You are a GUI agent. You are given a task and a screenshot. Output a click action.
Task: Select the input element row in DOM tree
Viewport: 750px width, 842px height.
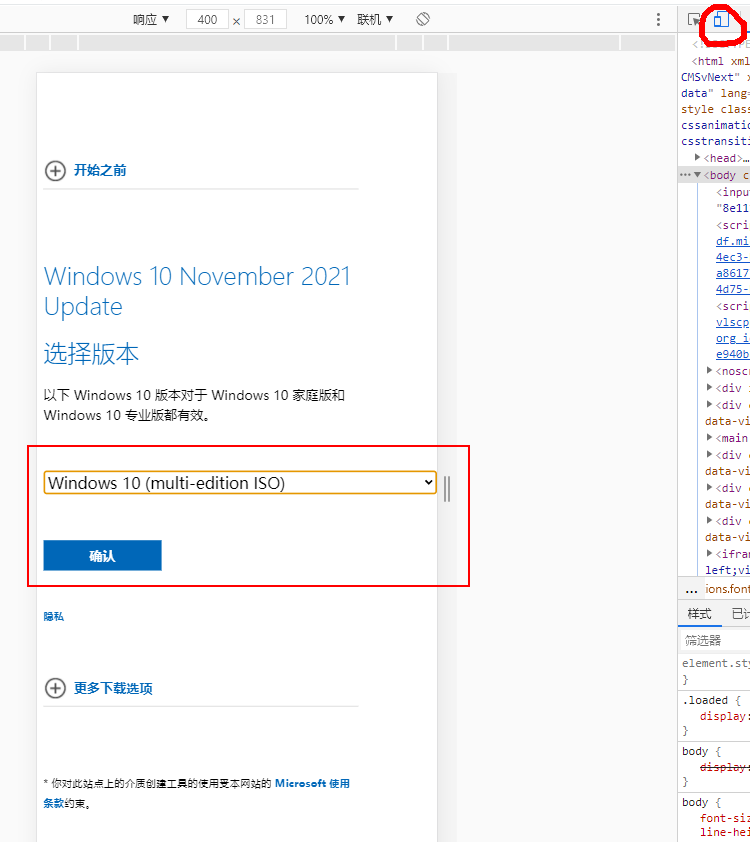tap(733, 192)
